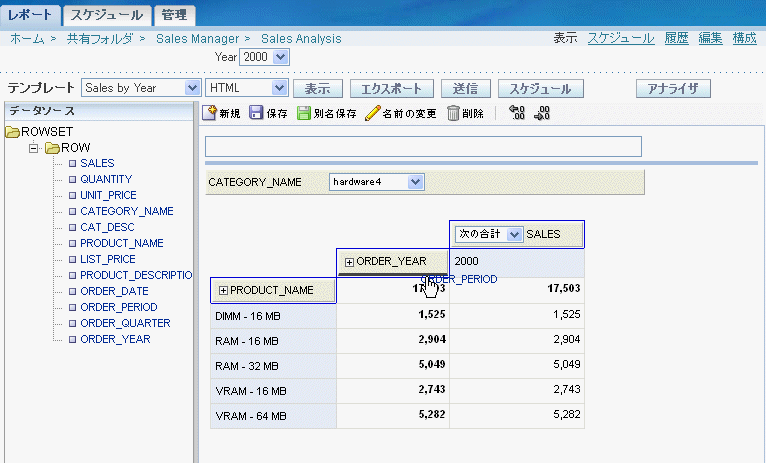The height and width of the screenshot is (463, 766).
Task: Collapse the ROW tree node
Action: click(33, 147)
